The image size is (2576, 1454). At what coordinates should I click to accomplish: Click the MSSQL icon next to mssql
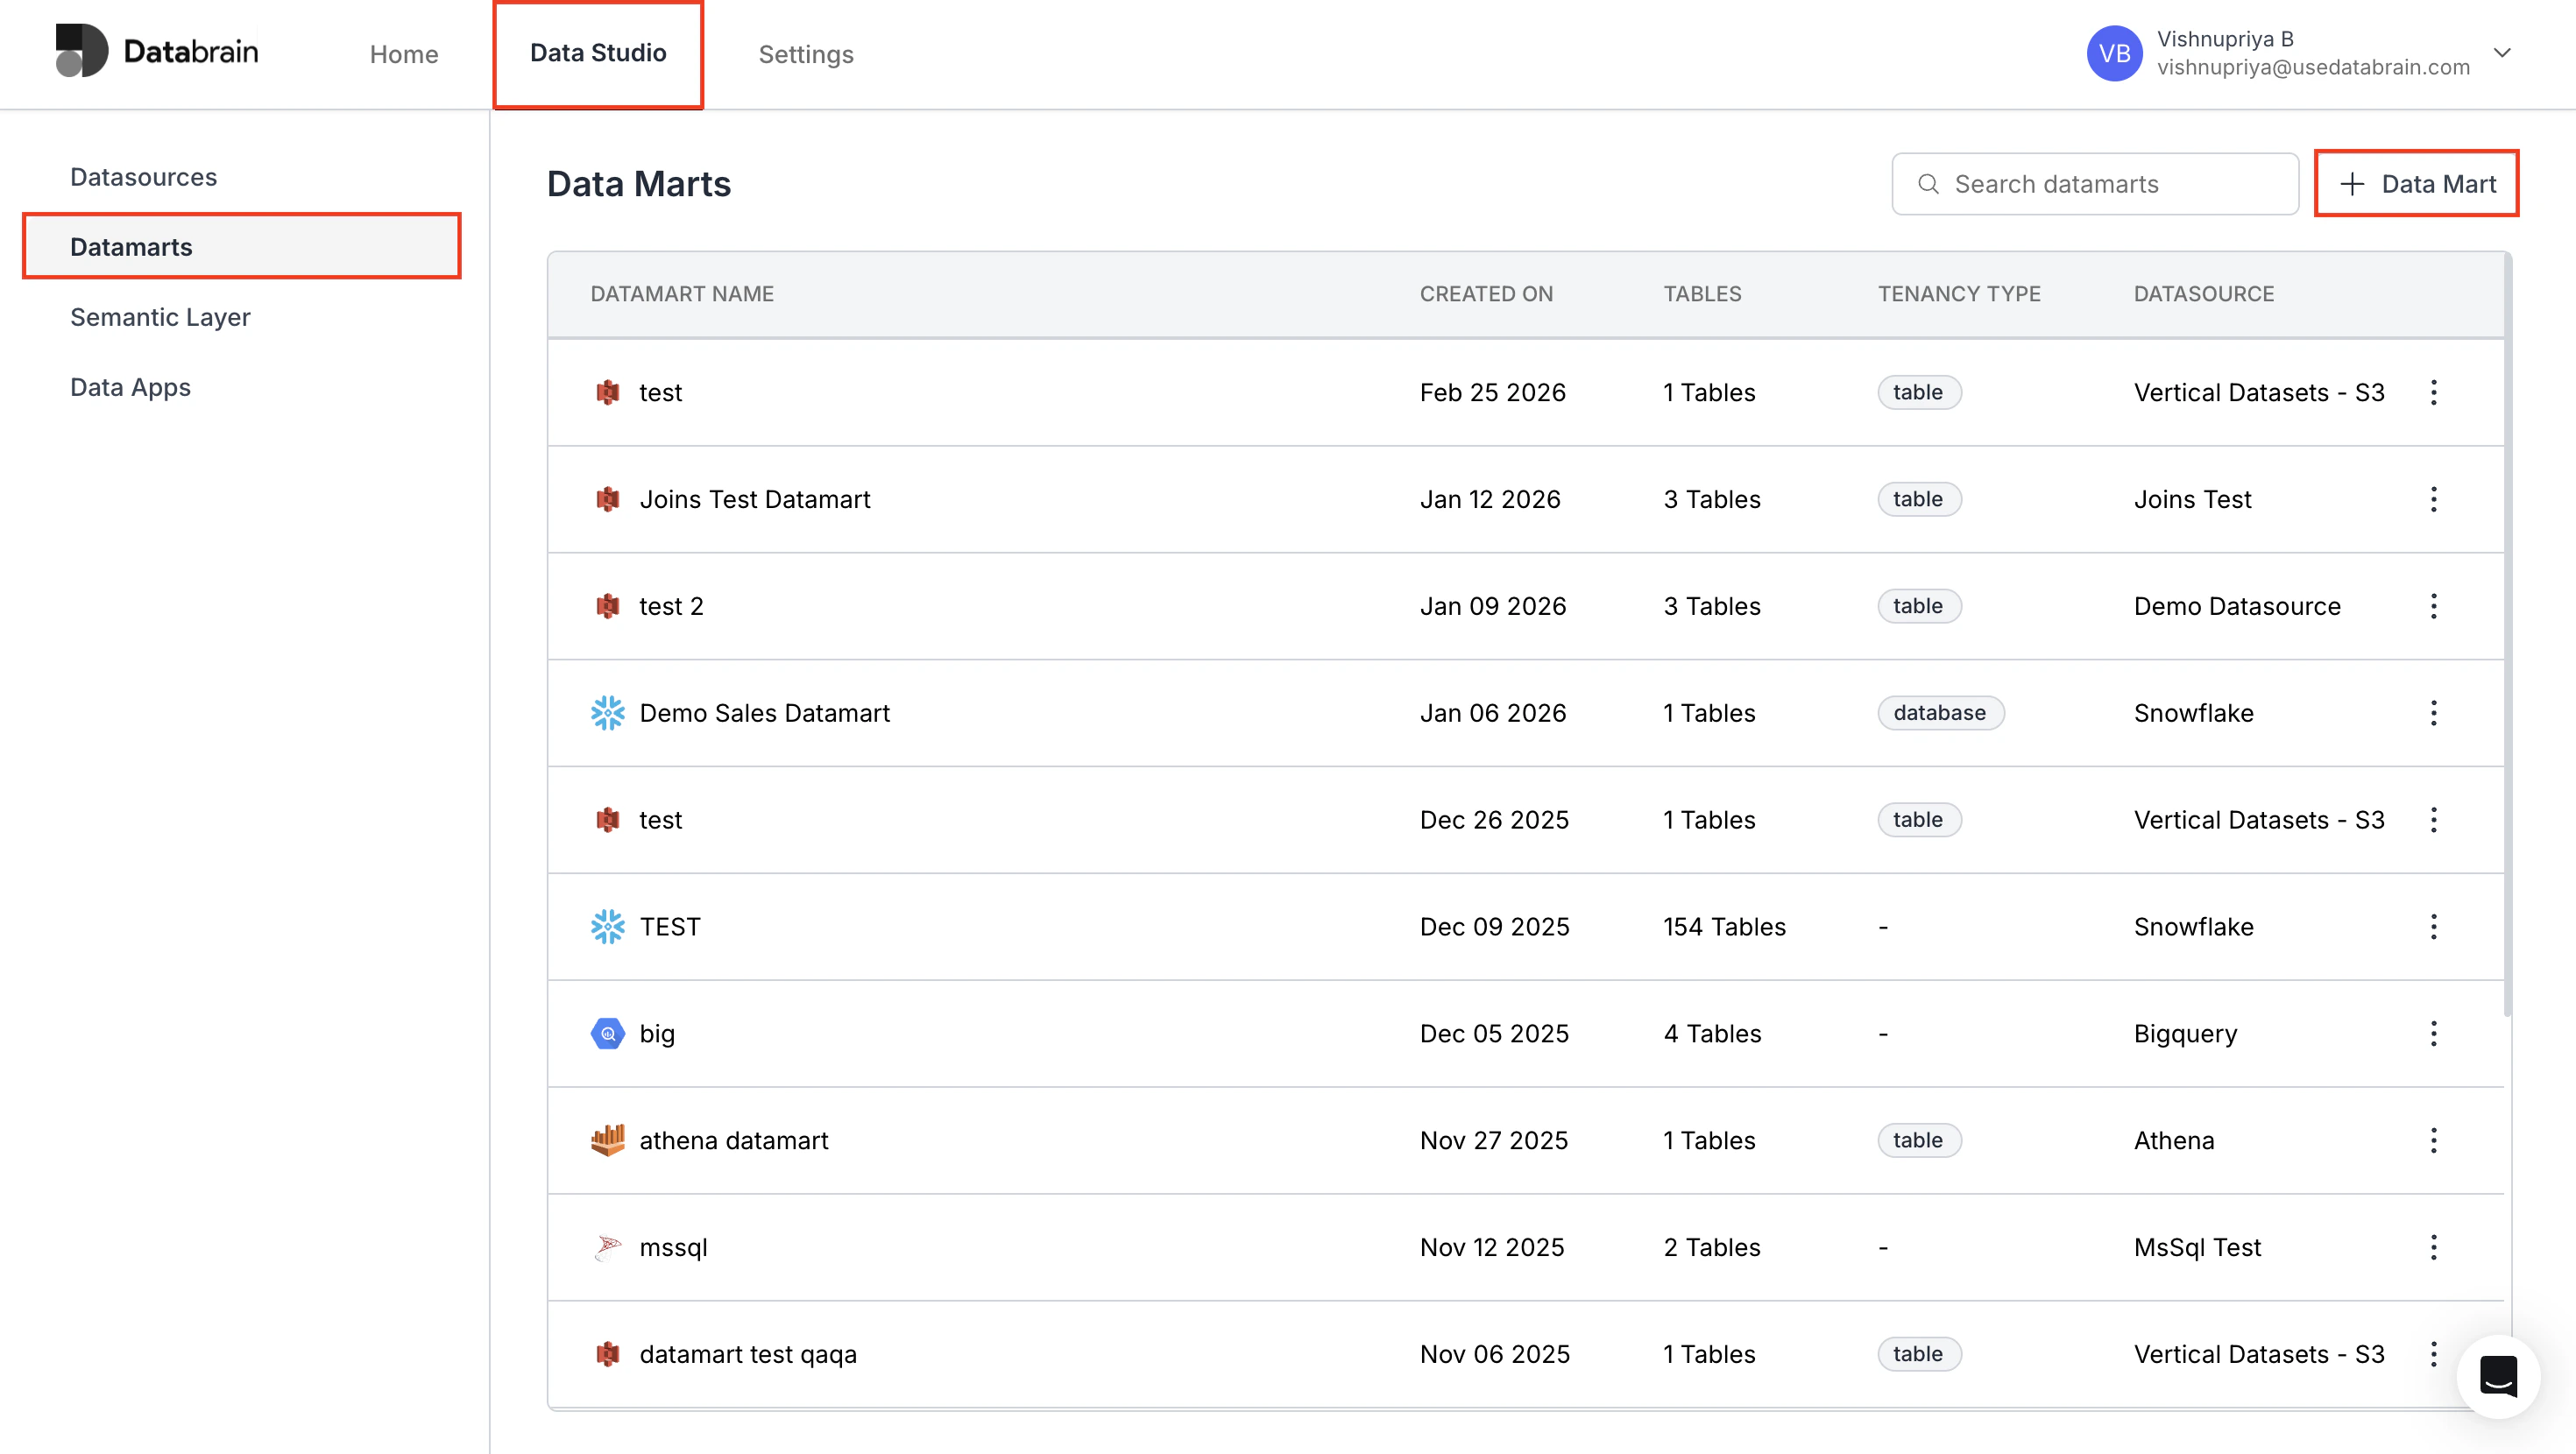(607, 1247)
